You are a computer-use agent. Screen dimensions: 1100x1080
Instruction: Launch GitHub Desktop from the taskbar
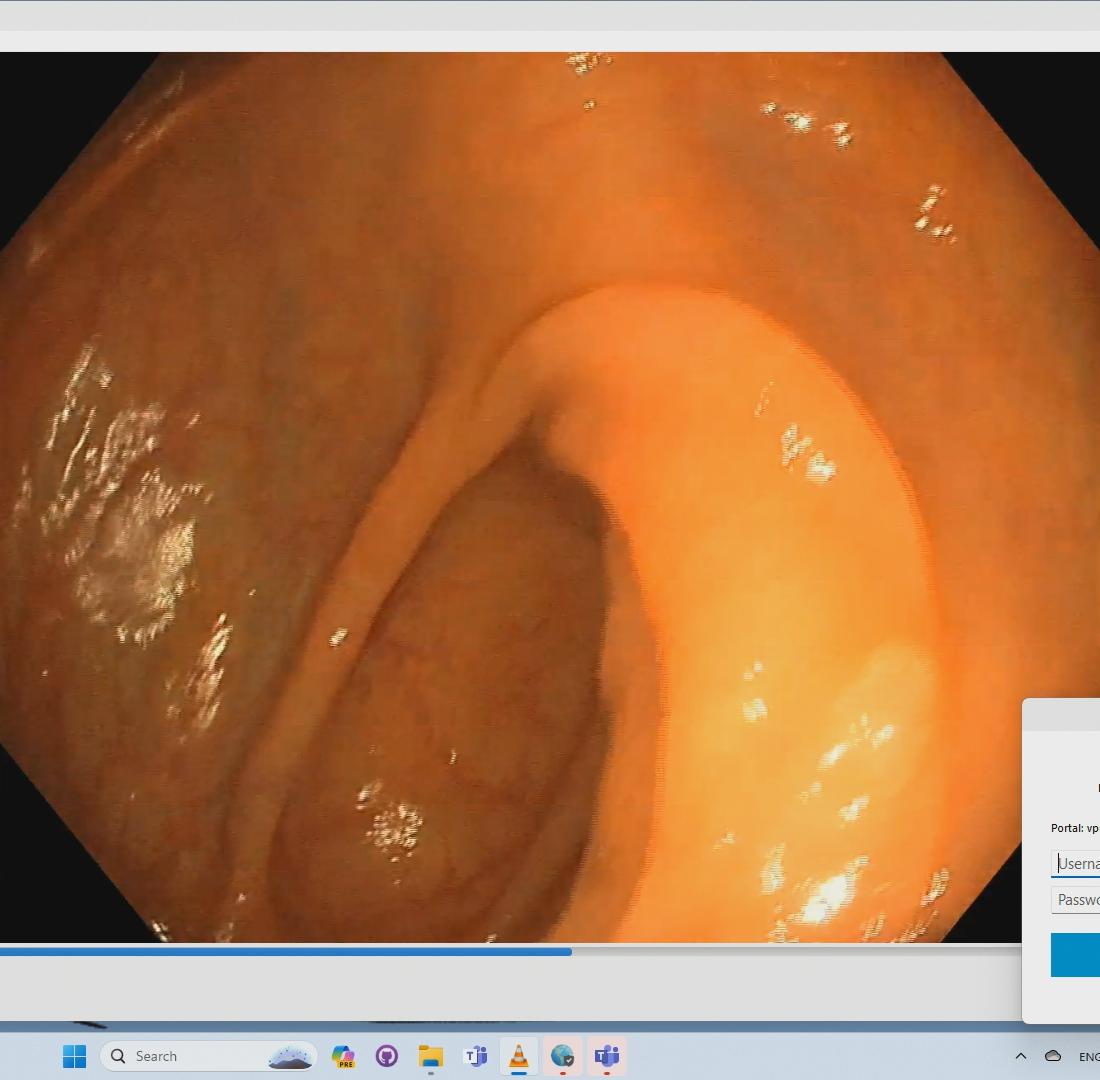tap(387, 1055)
